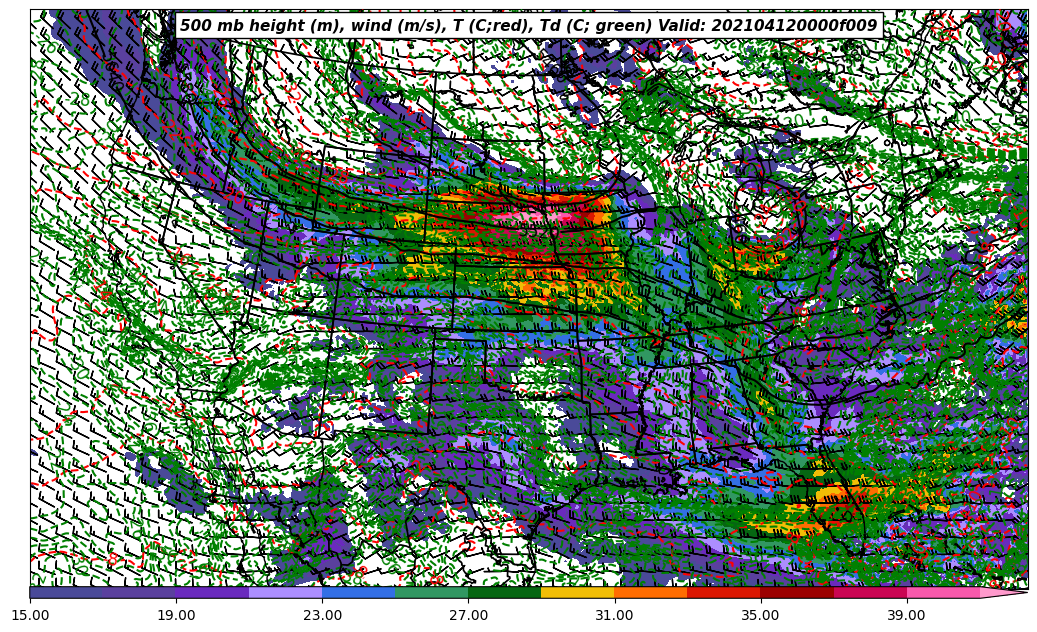Click the bright red colorbar segment

click(x=723, y=592)
